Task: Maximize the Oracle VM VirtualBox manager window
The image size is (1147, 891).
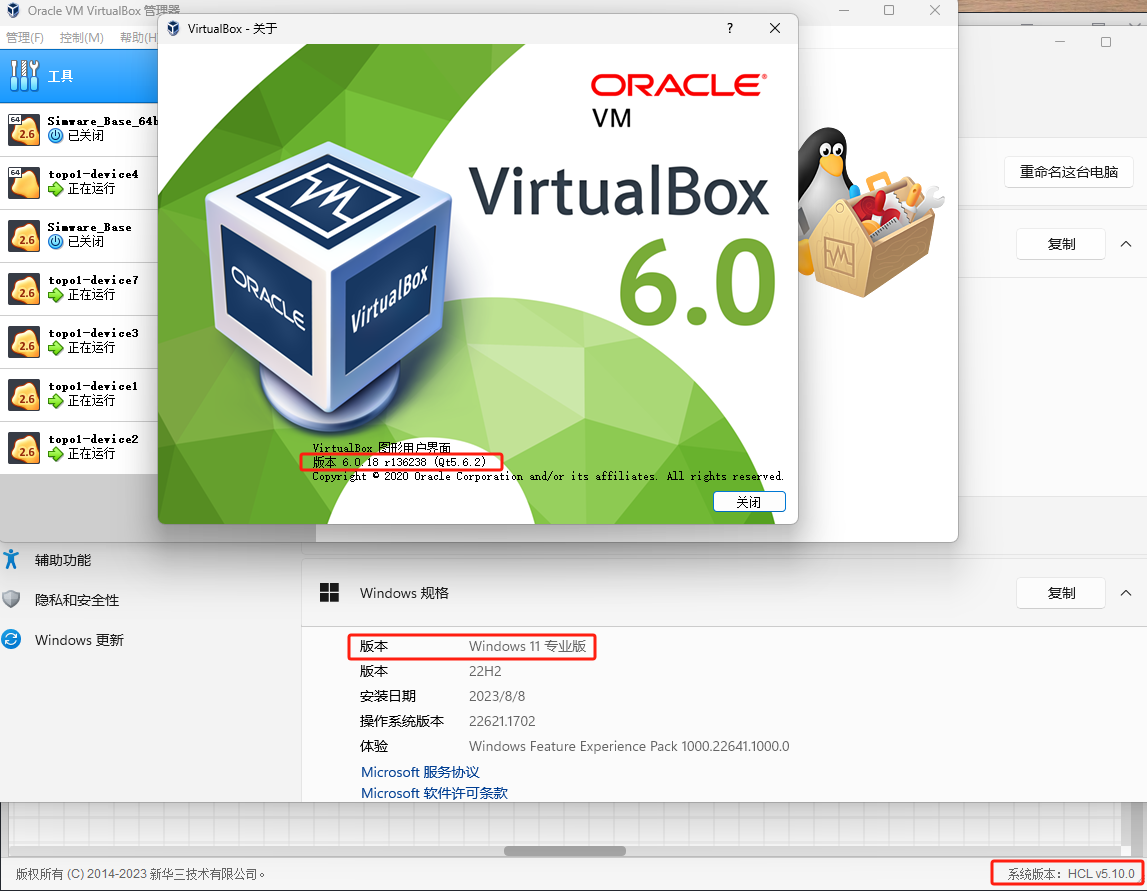Action: pos(889,10)
